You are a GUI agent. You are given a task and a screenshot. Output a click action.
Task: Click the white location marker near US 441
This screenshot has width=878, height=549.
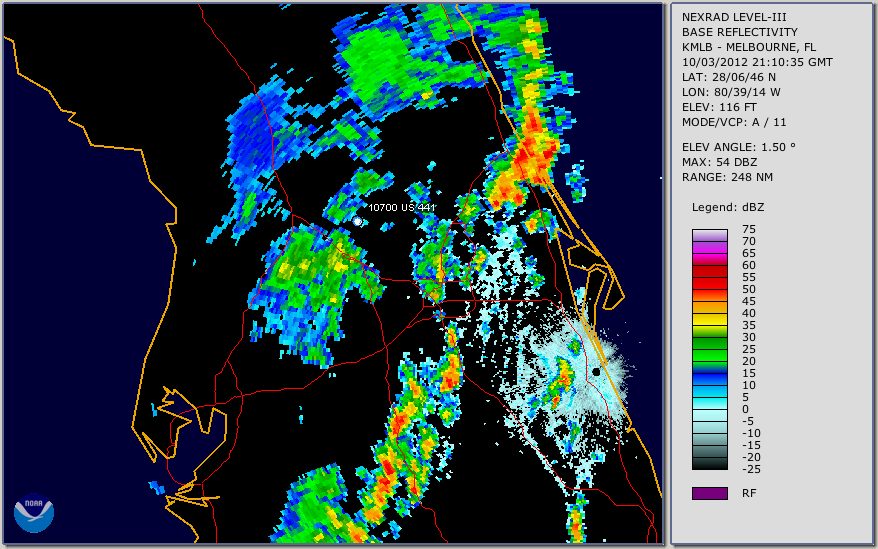click(358, 222)
